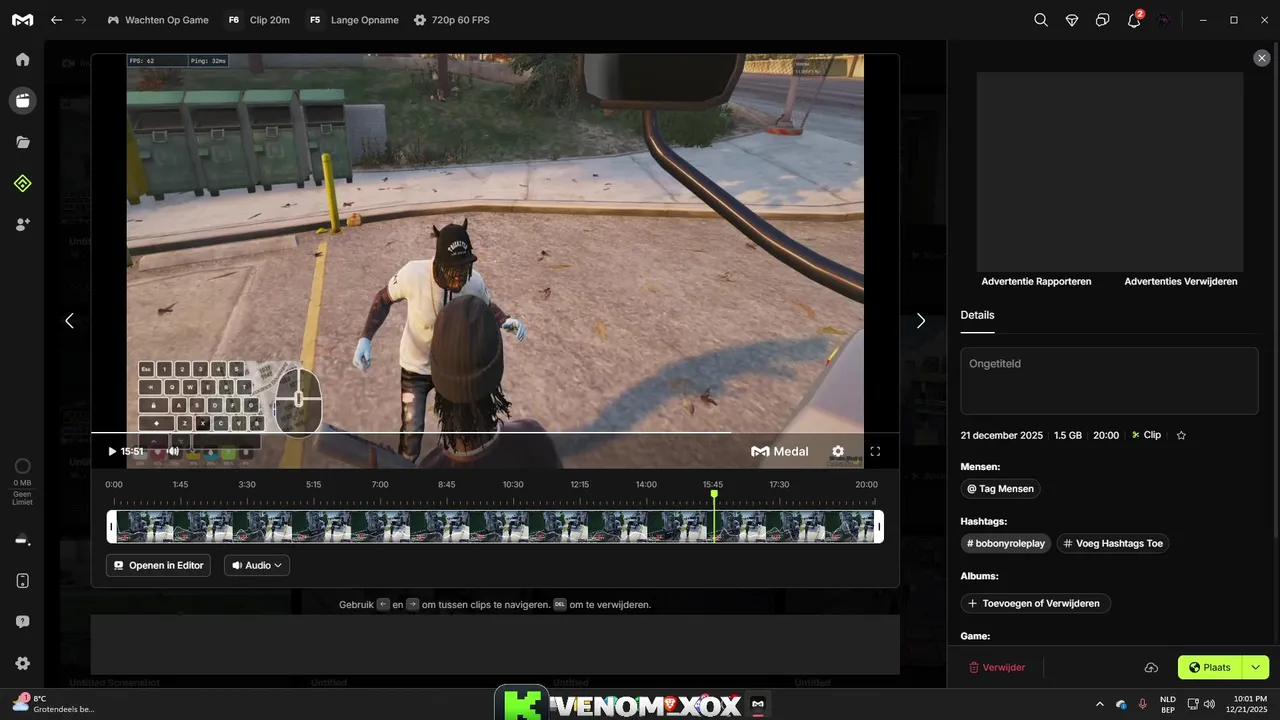
Task: Open the green diamond sidebar icon
Action: (22, 183)
